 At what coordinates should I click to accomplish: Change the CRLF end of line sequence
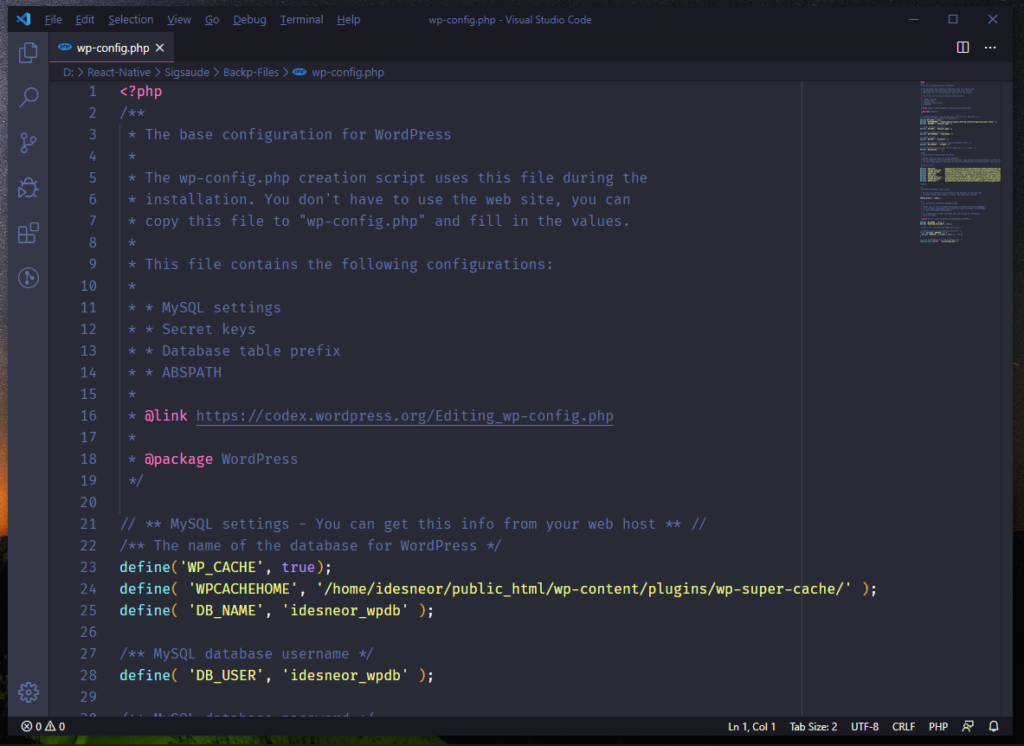click(x=903, y=726)
